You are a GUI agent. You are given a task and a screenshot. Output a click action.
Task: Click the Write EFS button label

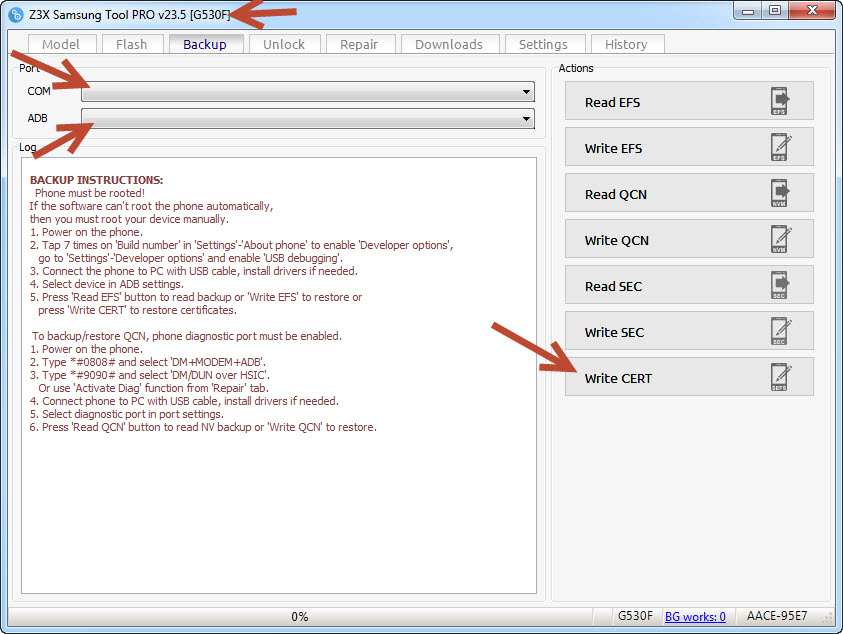tap(613, 148)
